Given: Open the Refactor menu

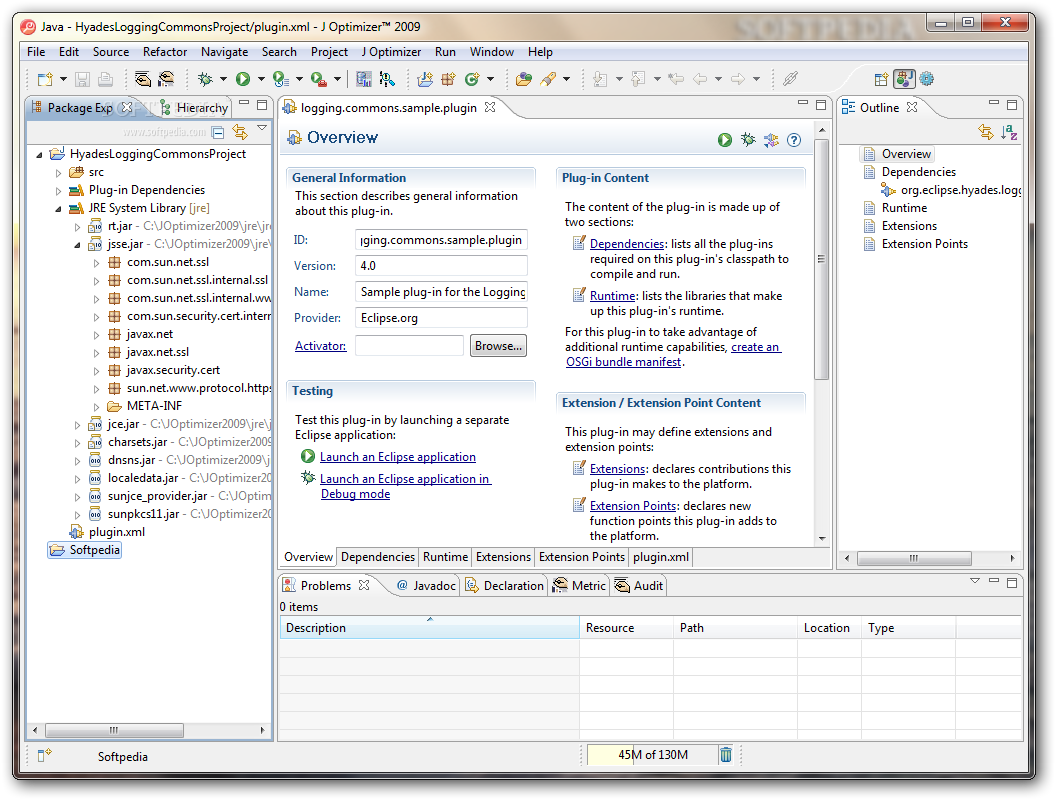Looking at the screenshot, I should (164, 52).
